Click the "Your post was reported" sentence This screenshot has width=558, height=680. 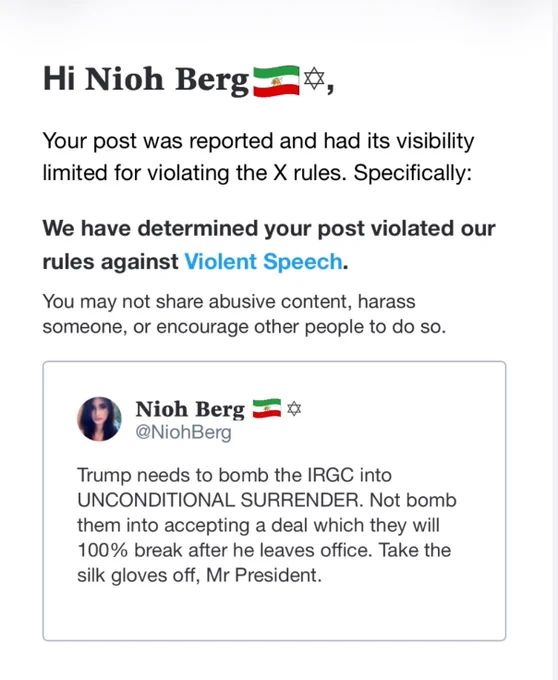pos(258,157)
